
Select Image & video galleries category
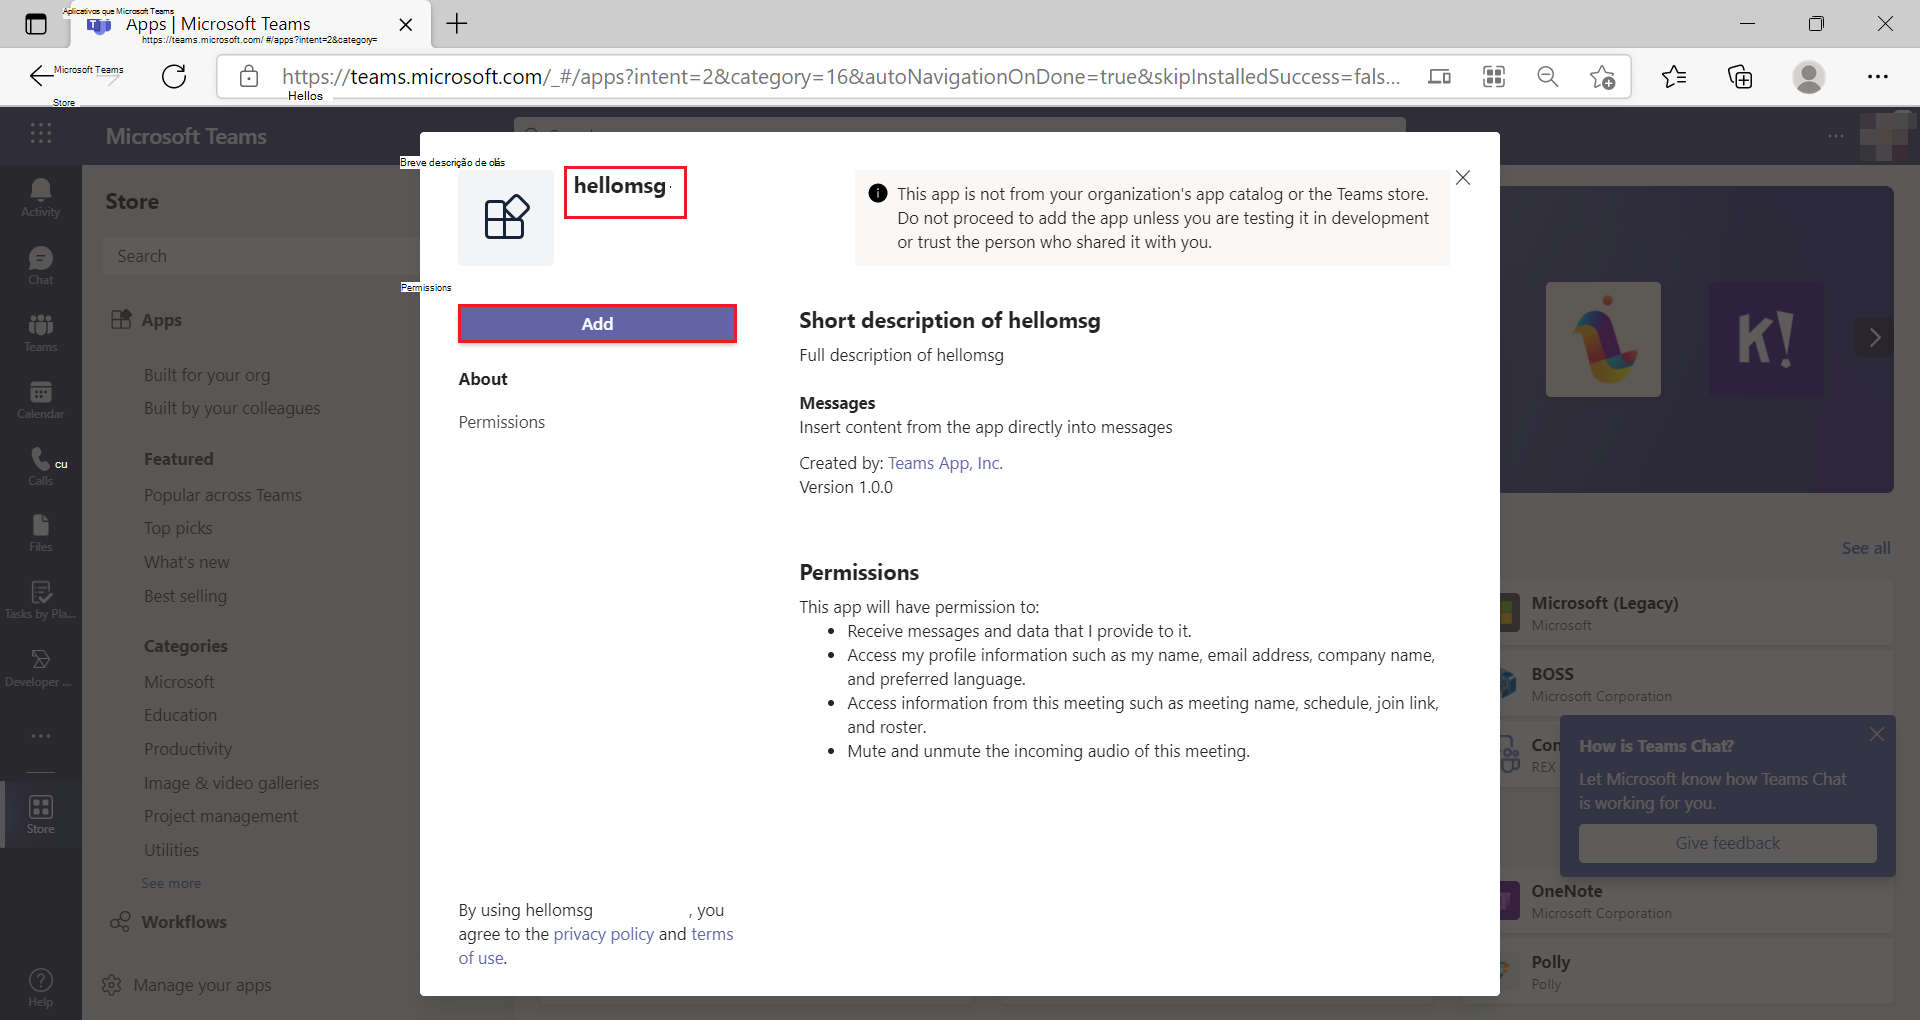(x=231, y=783)
